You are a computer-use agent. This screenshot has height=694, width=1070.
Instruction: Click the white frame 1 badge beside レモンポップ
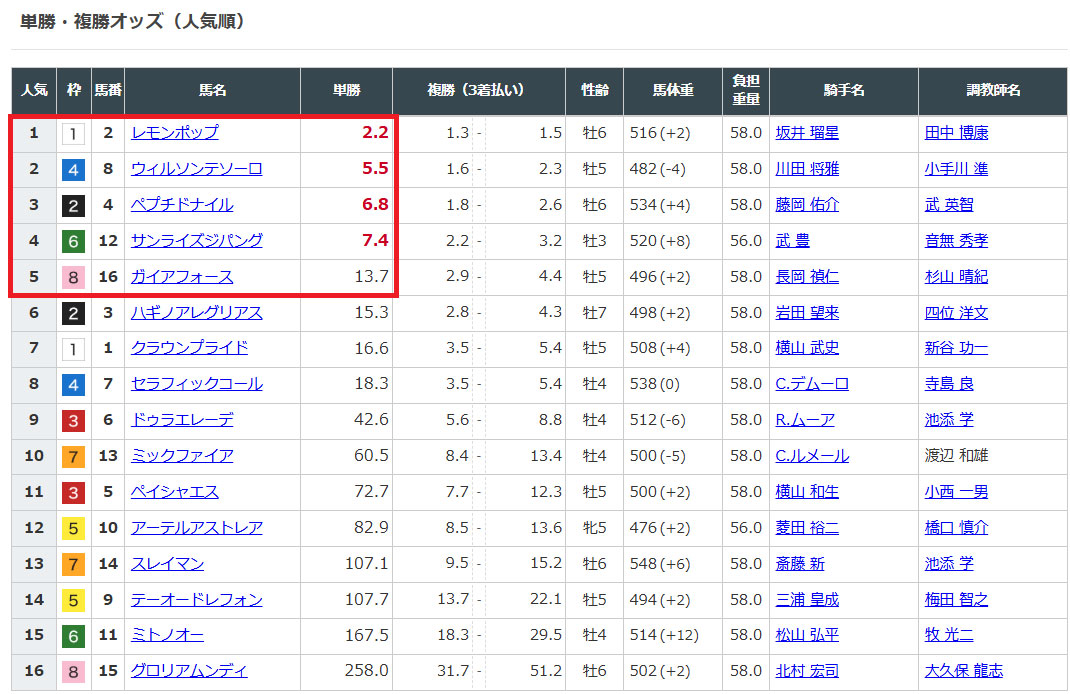[x=74, y=133]
